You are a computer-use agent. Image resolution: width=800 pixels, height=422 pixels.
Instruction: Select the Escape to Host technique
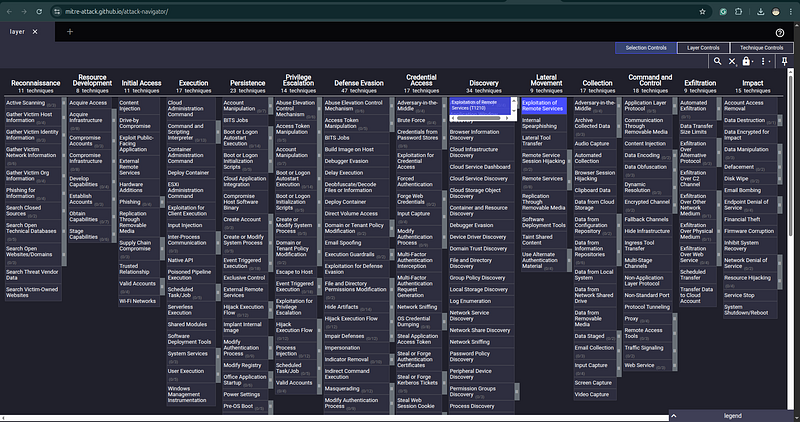tap(295, 272)
